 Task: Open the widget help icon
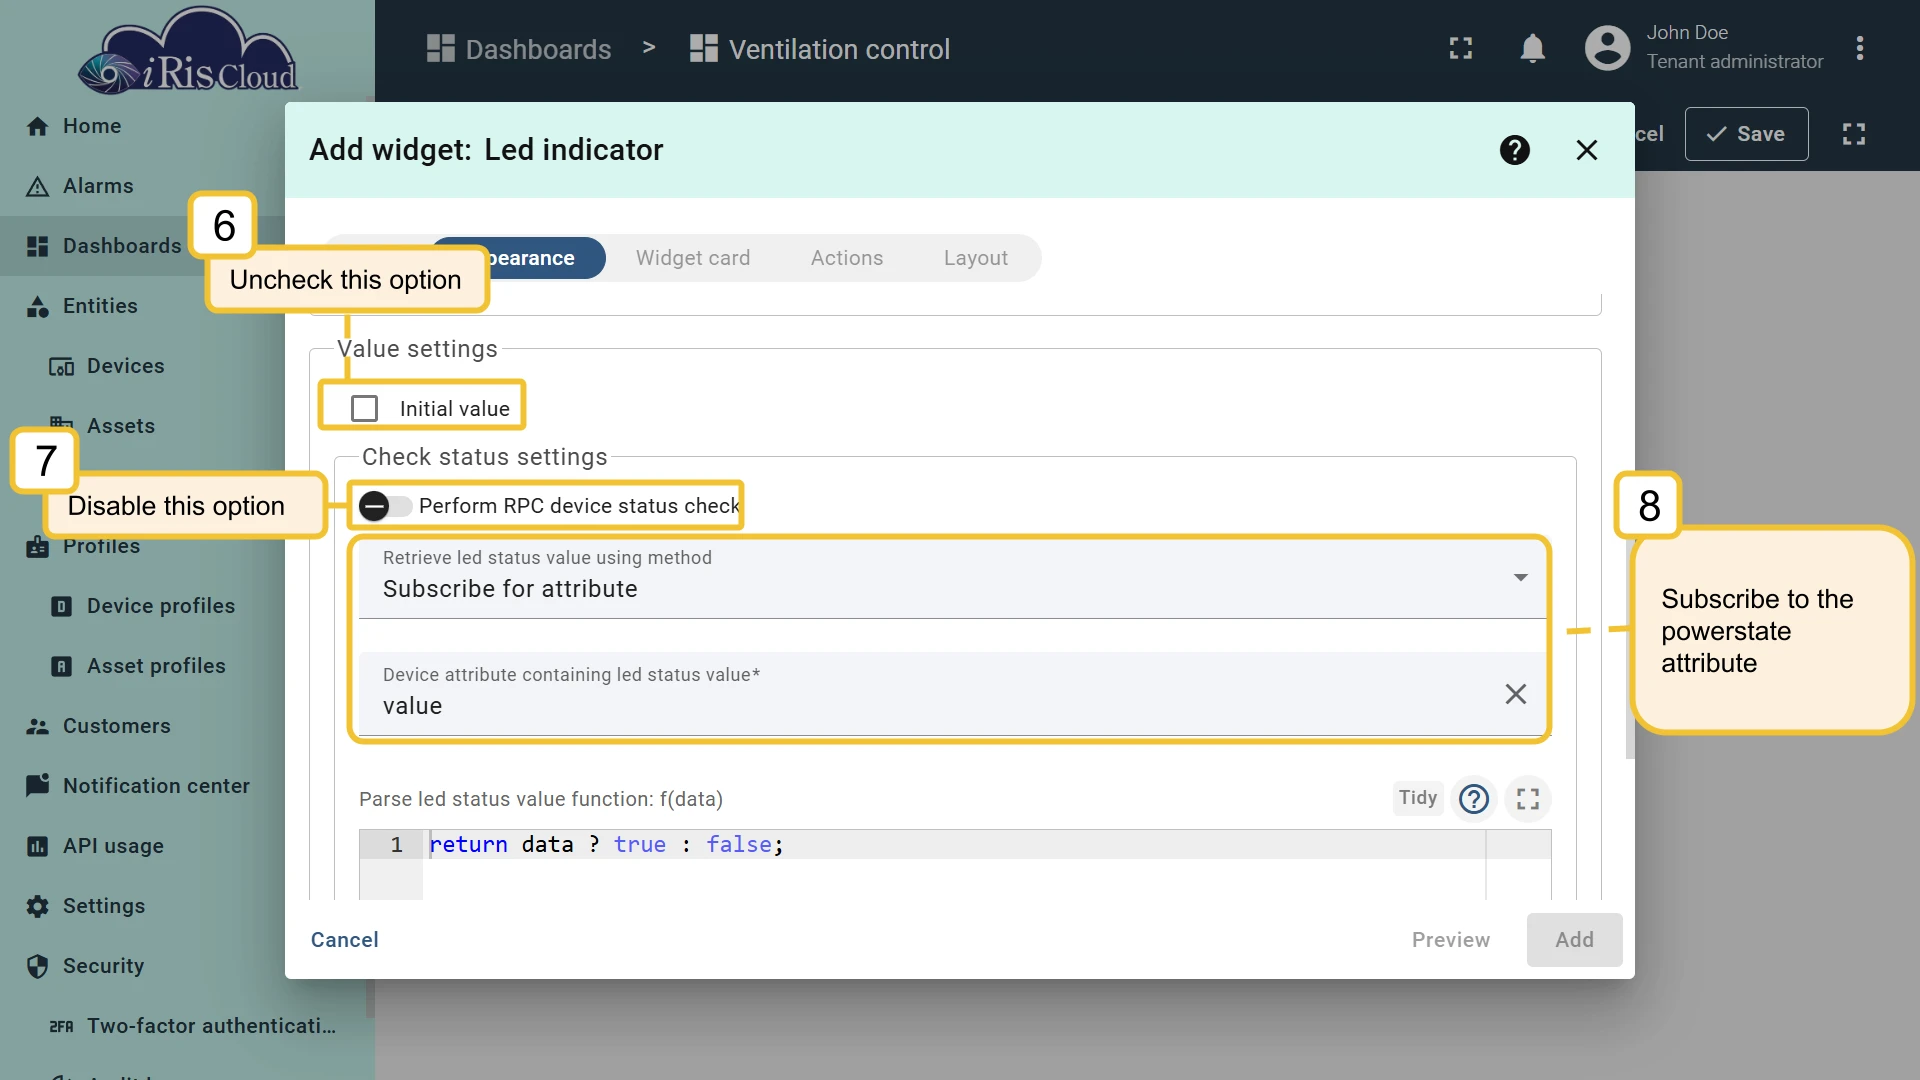[1515, 150]
